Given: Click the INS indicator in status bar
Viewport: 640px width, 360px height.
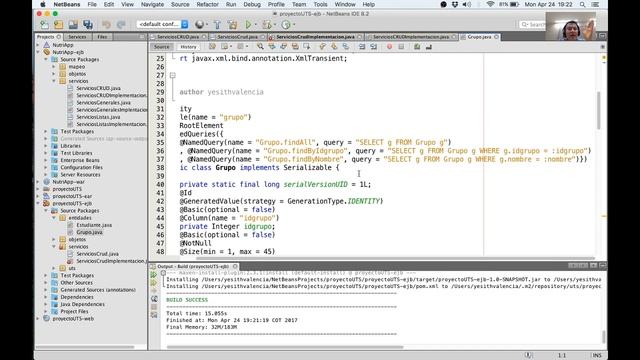Looking at the screenshot, I should coord(597,356).
